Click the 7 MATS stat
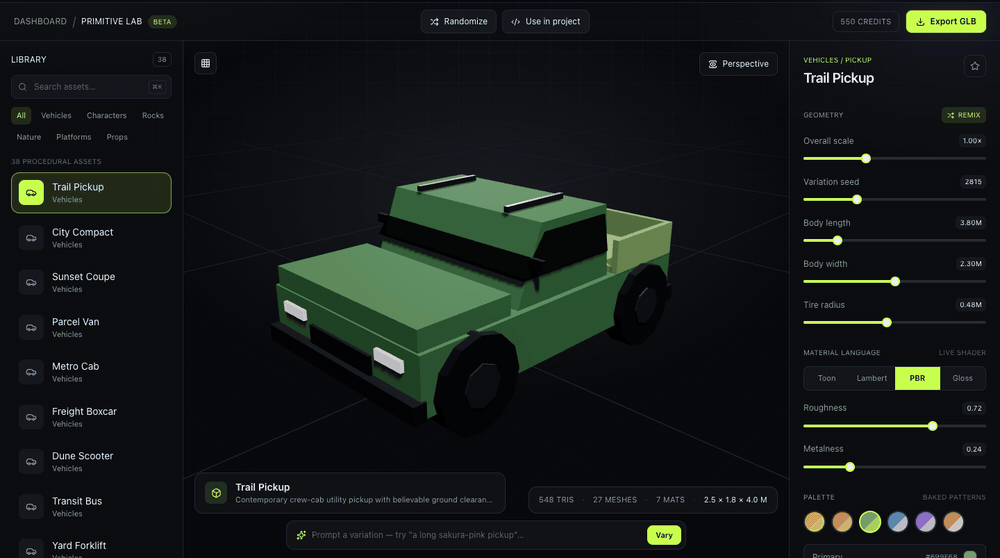Image resolution: width=1000 pixels, height=558 pixels. [670, 500]
